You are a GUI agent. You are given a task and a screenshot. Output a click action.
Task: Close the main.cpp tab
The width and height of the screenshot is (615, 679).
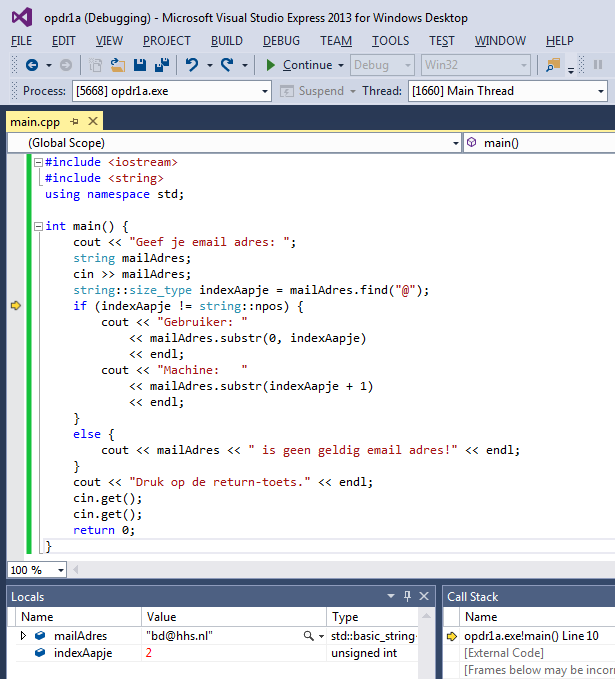tap(92, 121)
